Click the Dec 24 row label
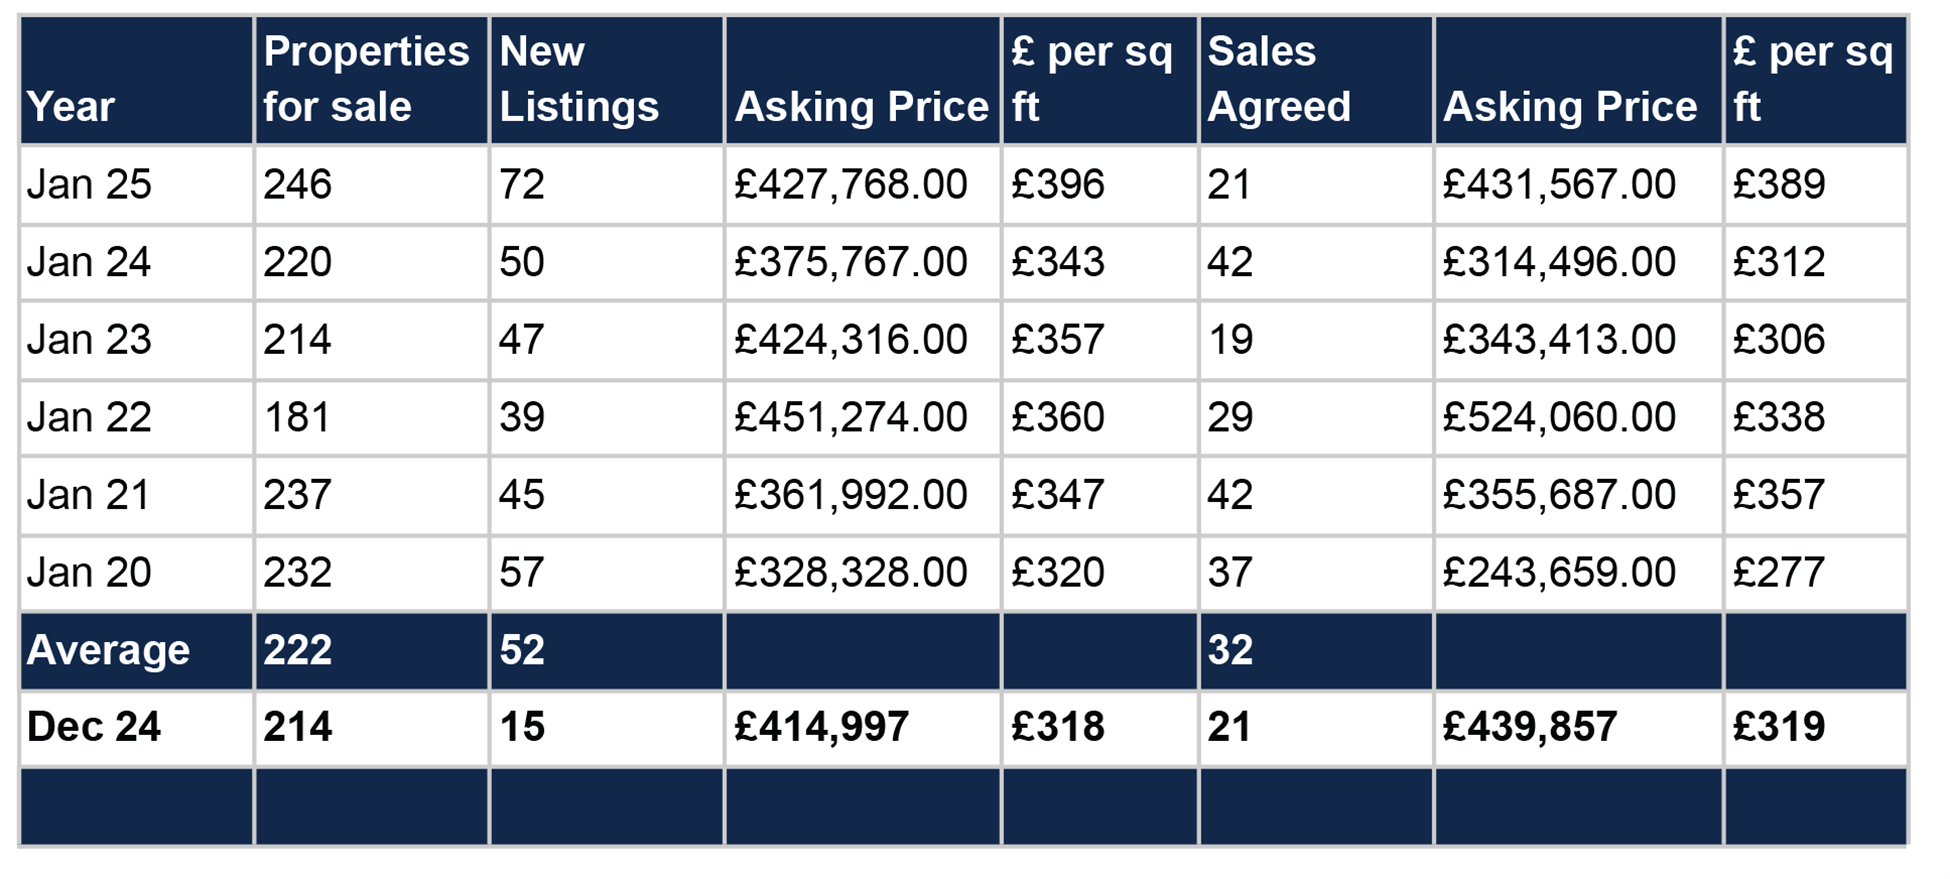This screenshot has width=1950, height=879. coord(94,727)
